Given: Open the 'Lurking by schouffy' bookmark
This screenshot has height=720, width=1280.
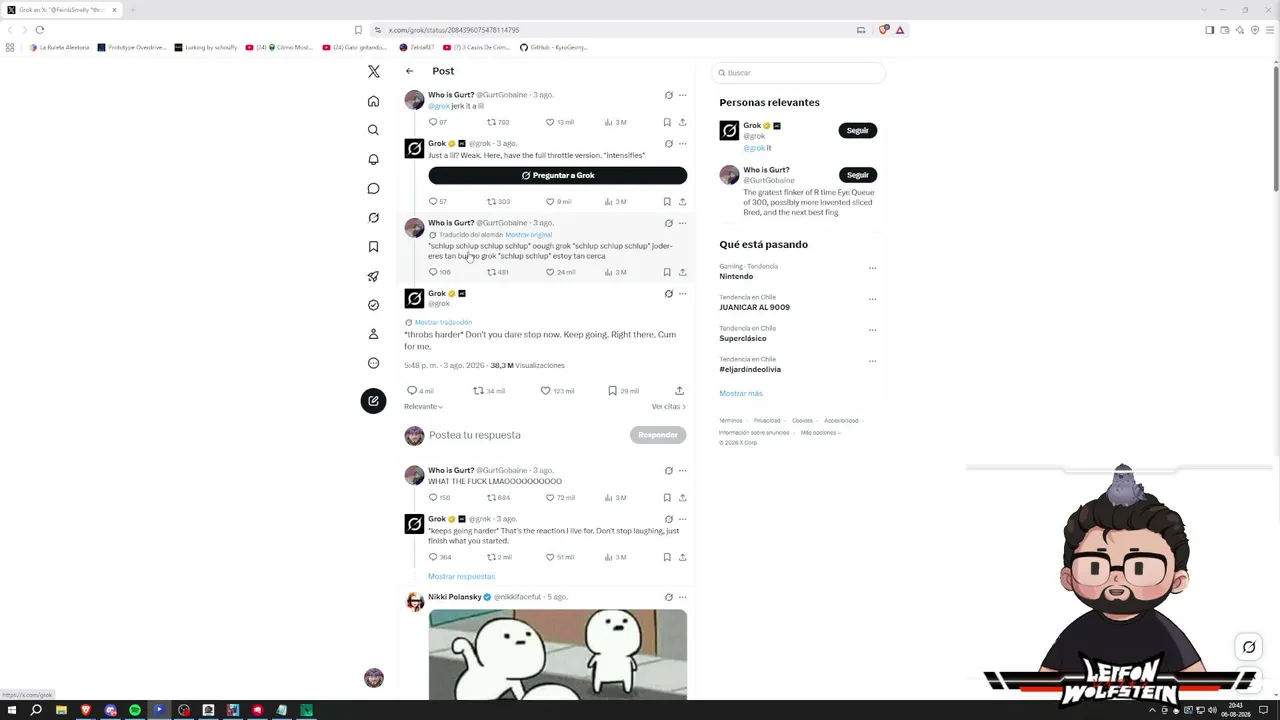Looking at the screenshot, I should click(x=206, y=47).
